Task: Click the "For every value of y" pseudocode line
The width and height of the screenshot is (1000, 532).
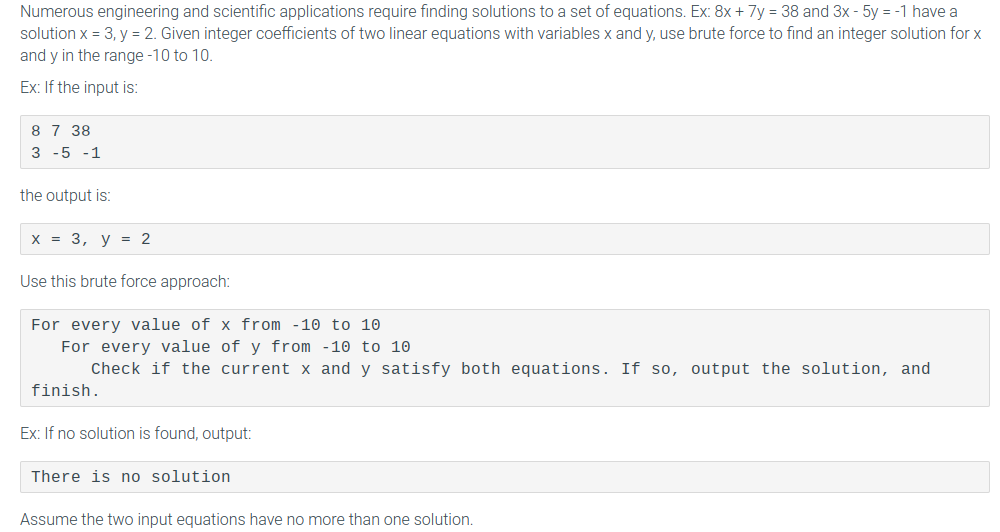Action: click(236, 347)
